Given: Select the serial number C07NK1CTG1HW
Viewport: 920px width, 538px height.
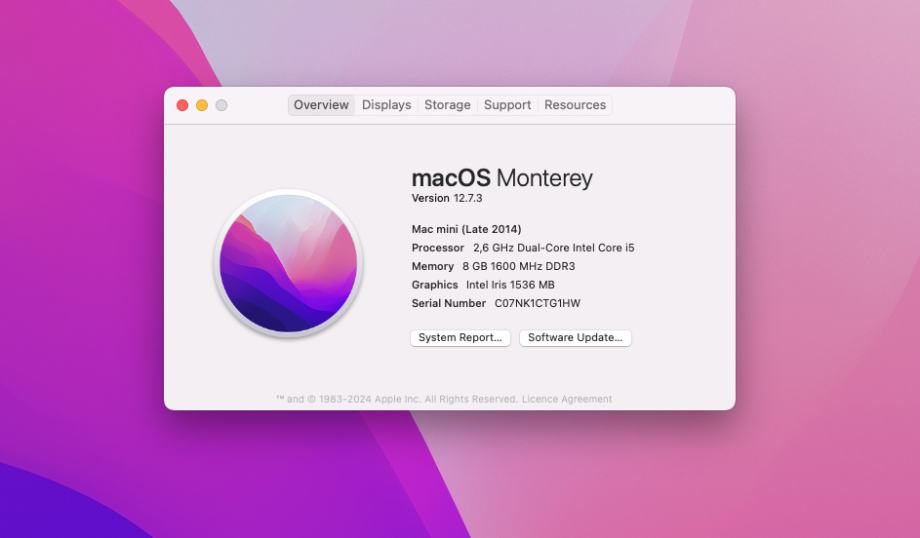Looking at the screenshot, I should [x=537, y=303].
